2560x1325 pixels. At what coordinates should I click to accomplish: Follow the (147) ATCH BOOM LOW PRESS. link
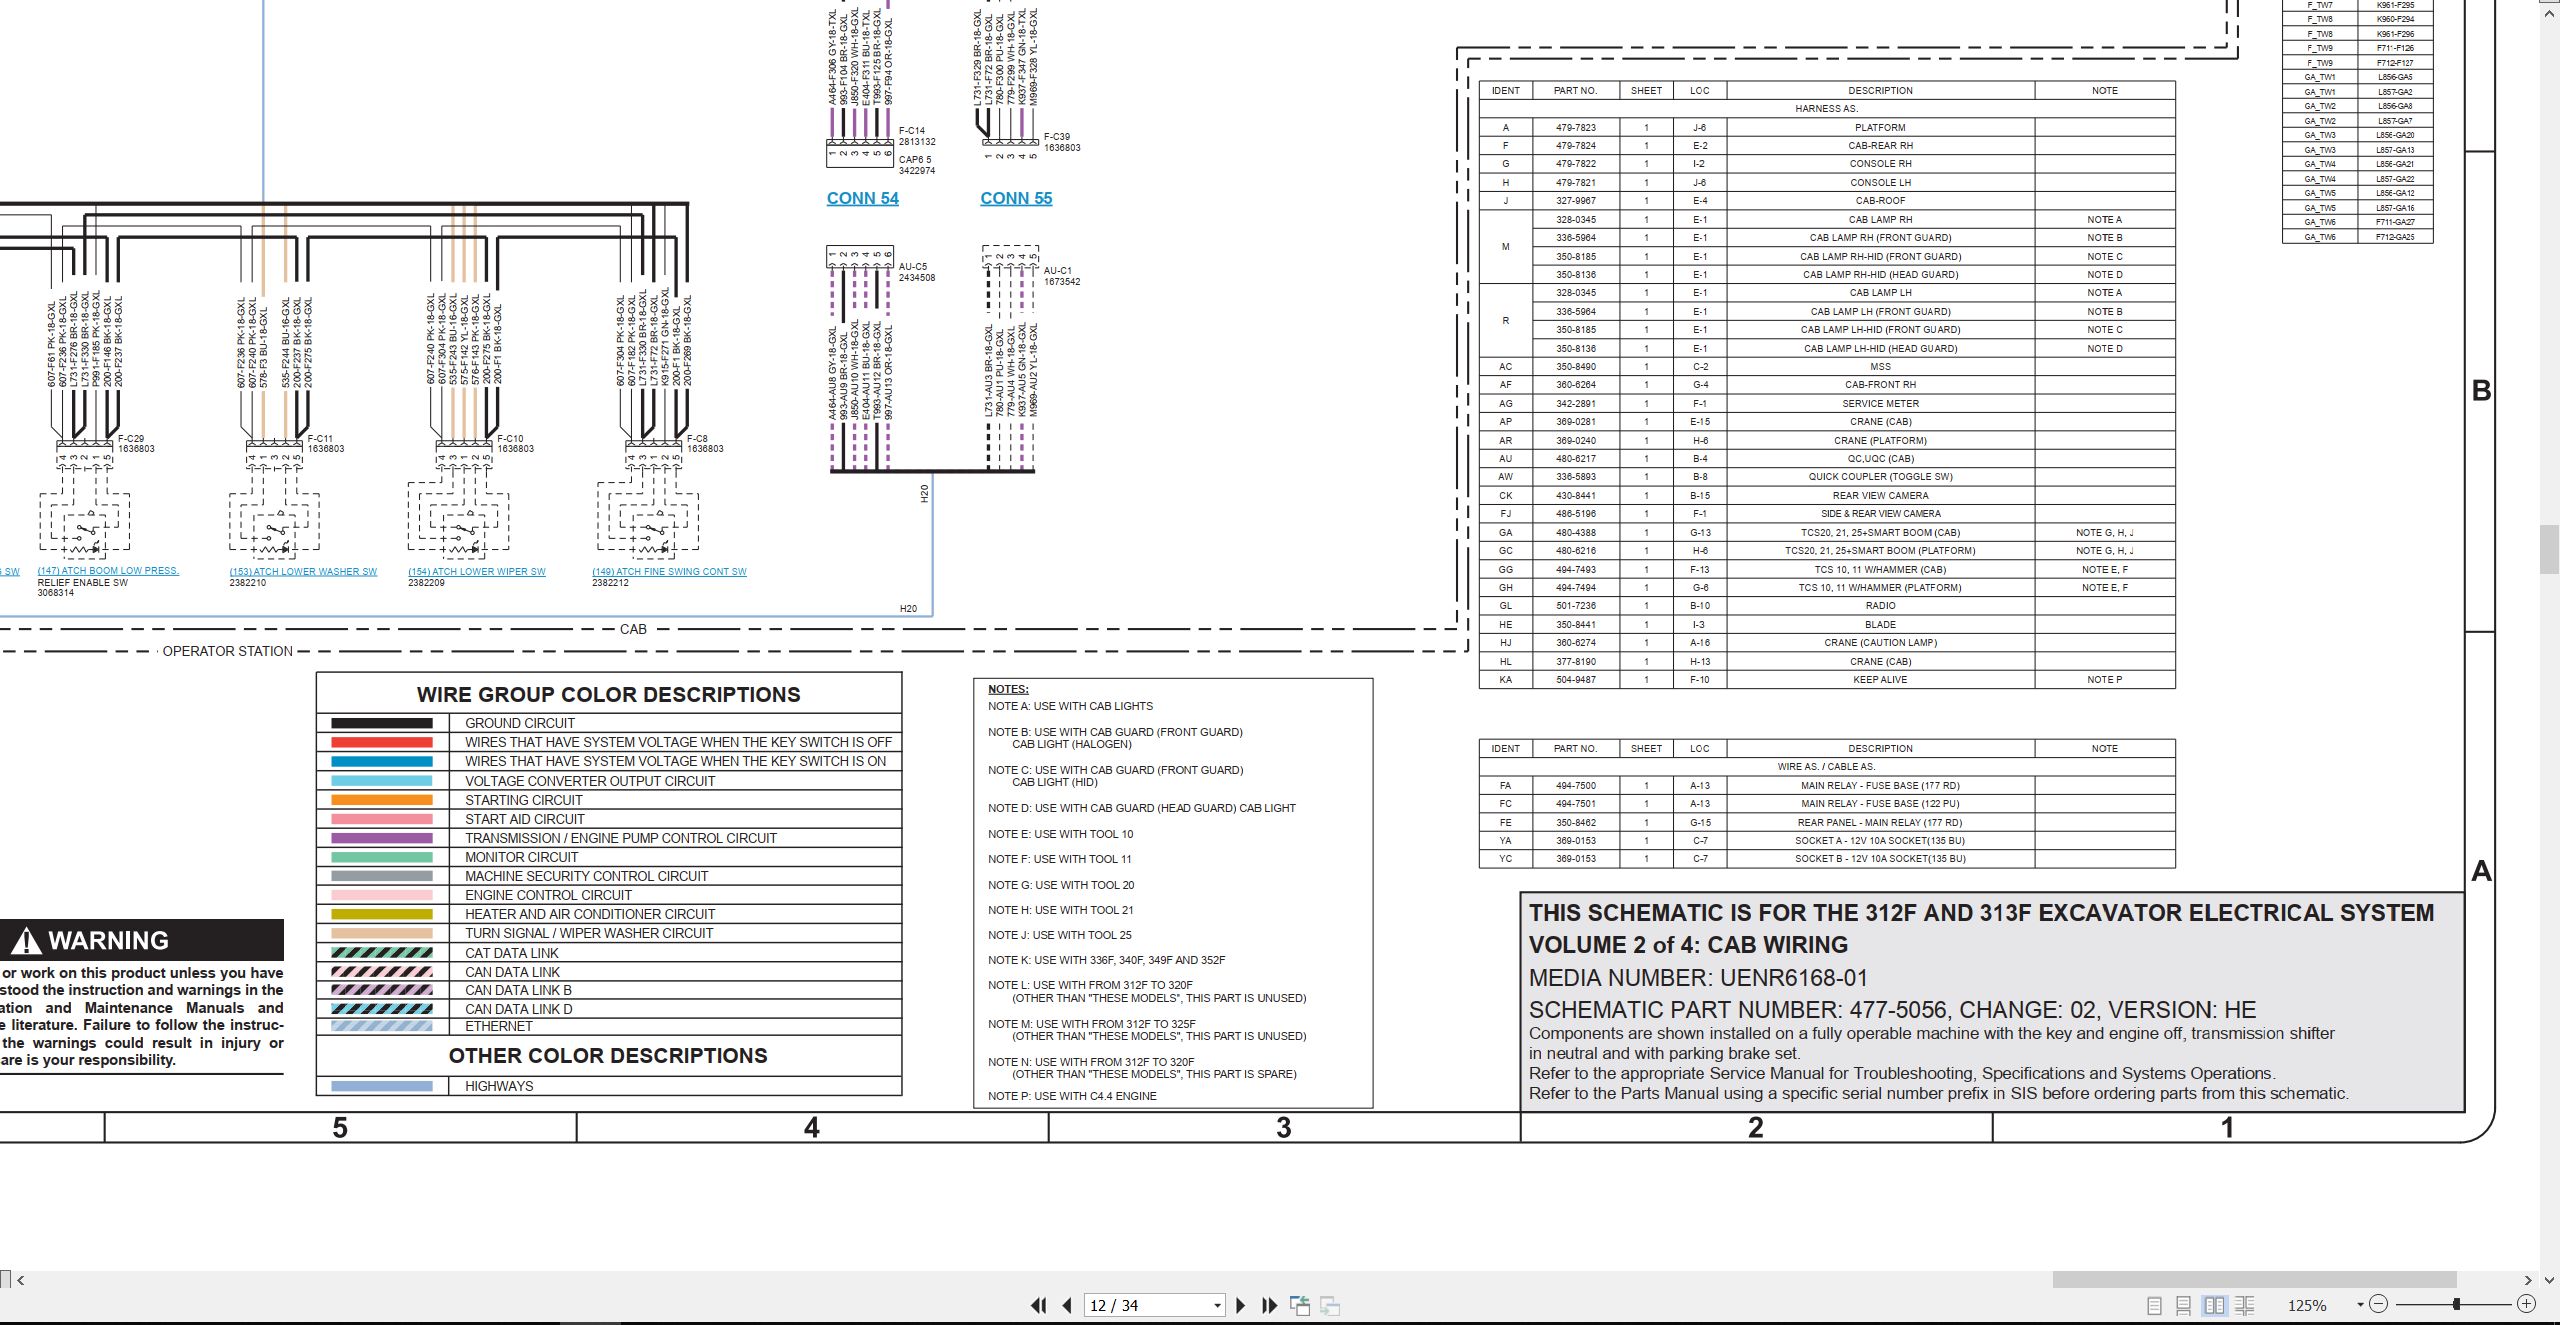tap(108, 571)
